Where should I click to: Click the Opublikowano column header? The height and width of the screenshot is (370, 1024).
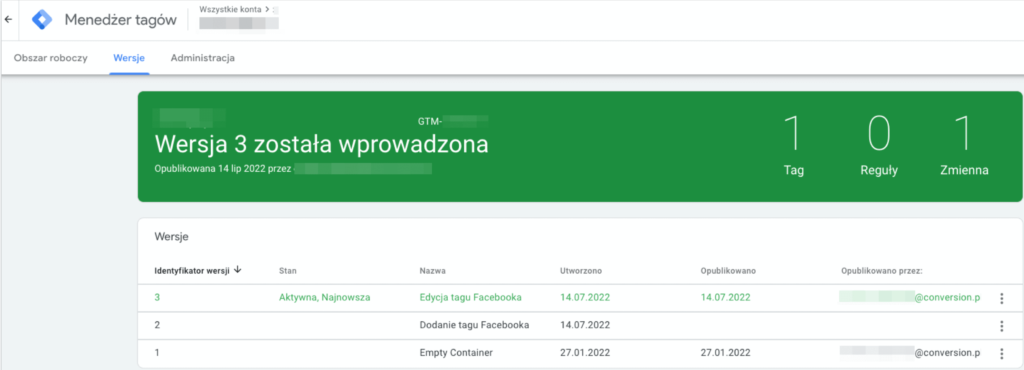point(728,270)
